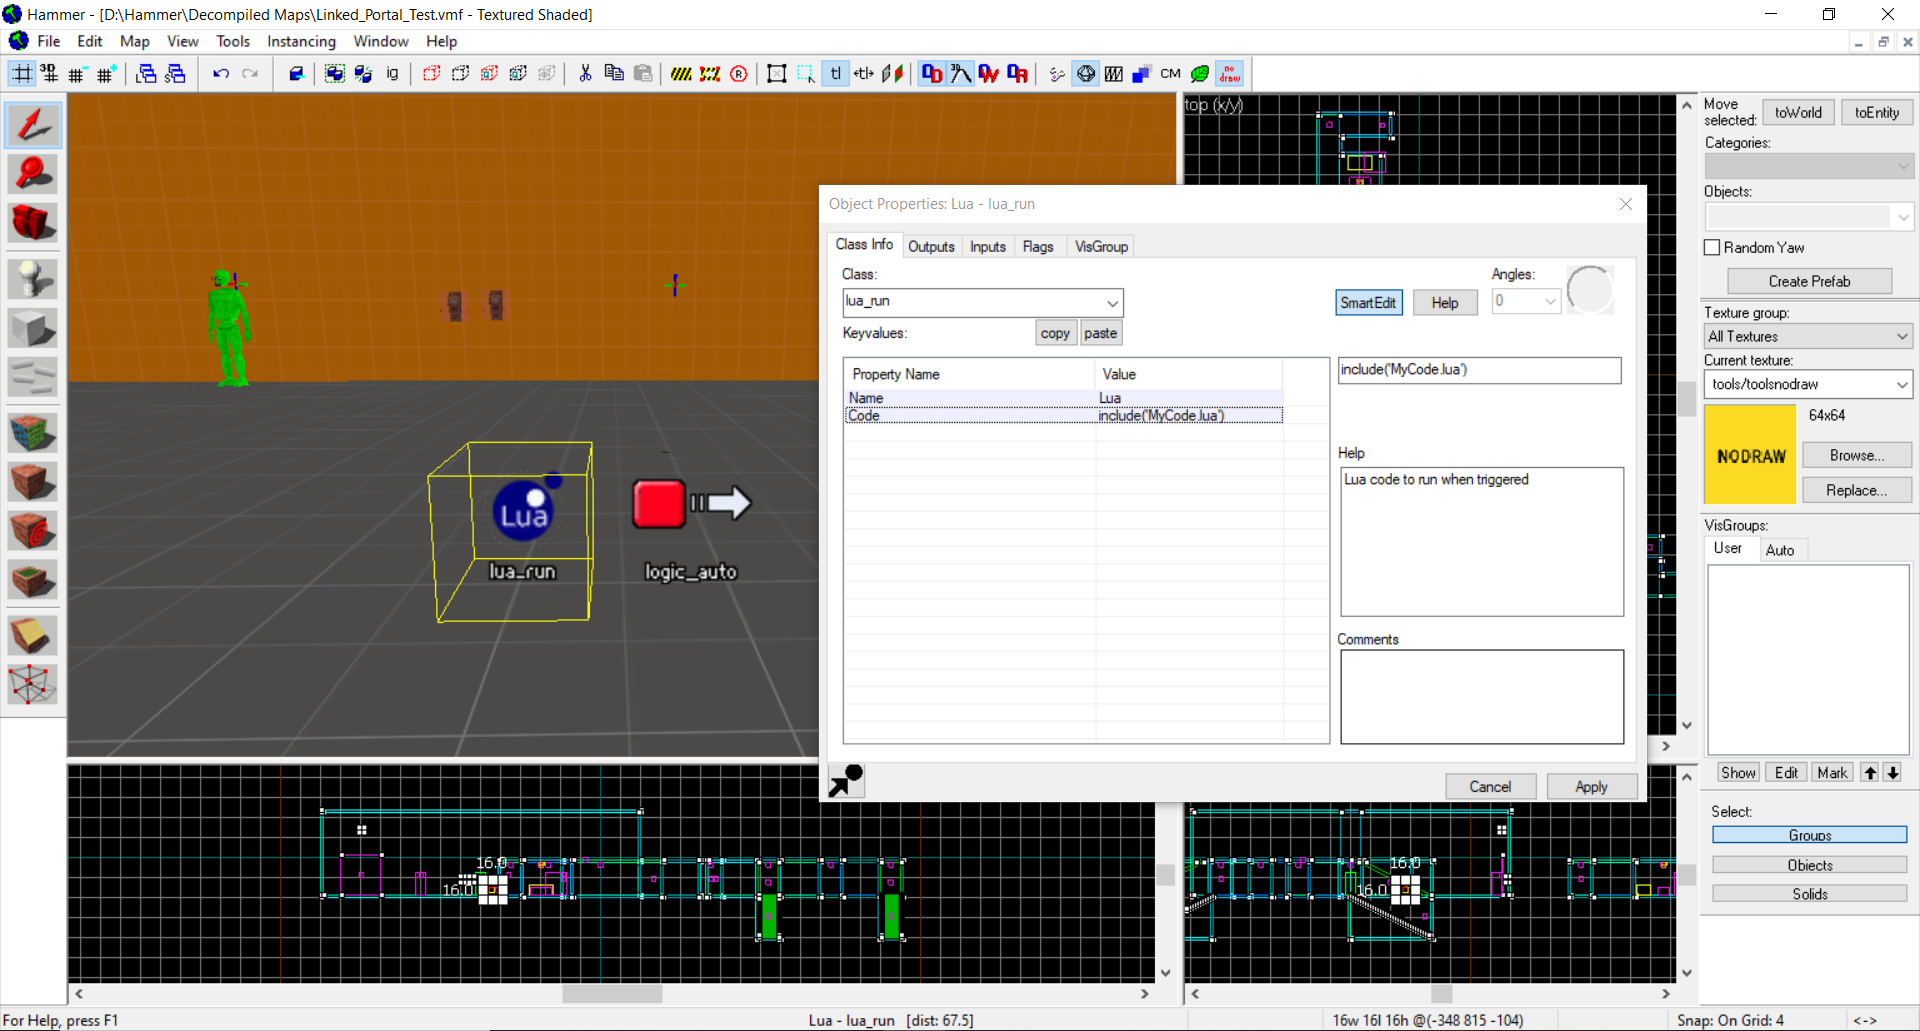Click the CM collision model icon

coord(1171,73)
